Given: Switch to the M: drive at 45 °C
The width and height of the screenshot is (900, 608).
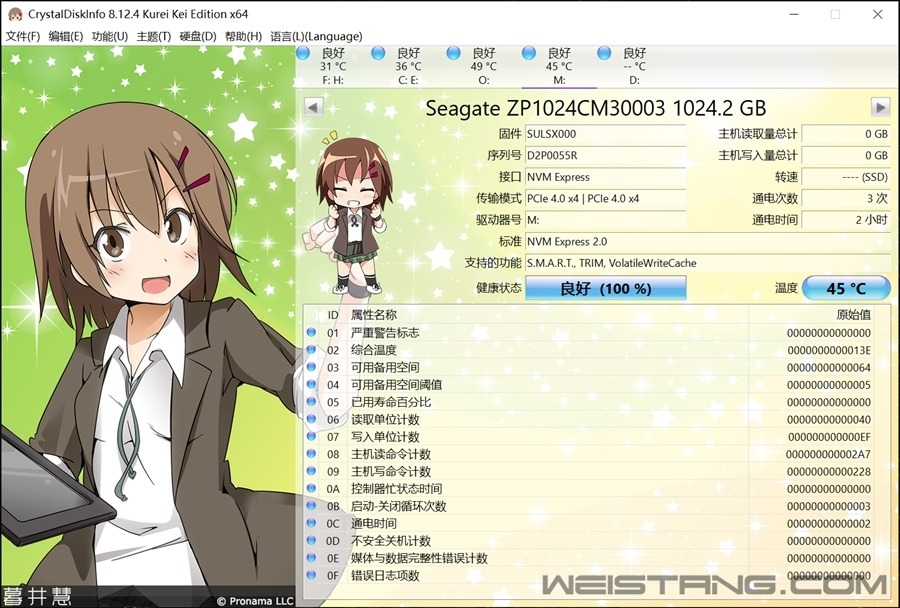Looking at the screenshot, I should pyautogui.click(x=558, y=66).
